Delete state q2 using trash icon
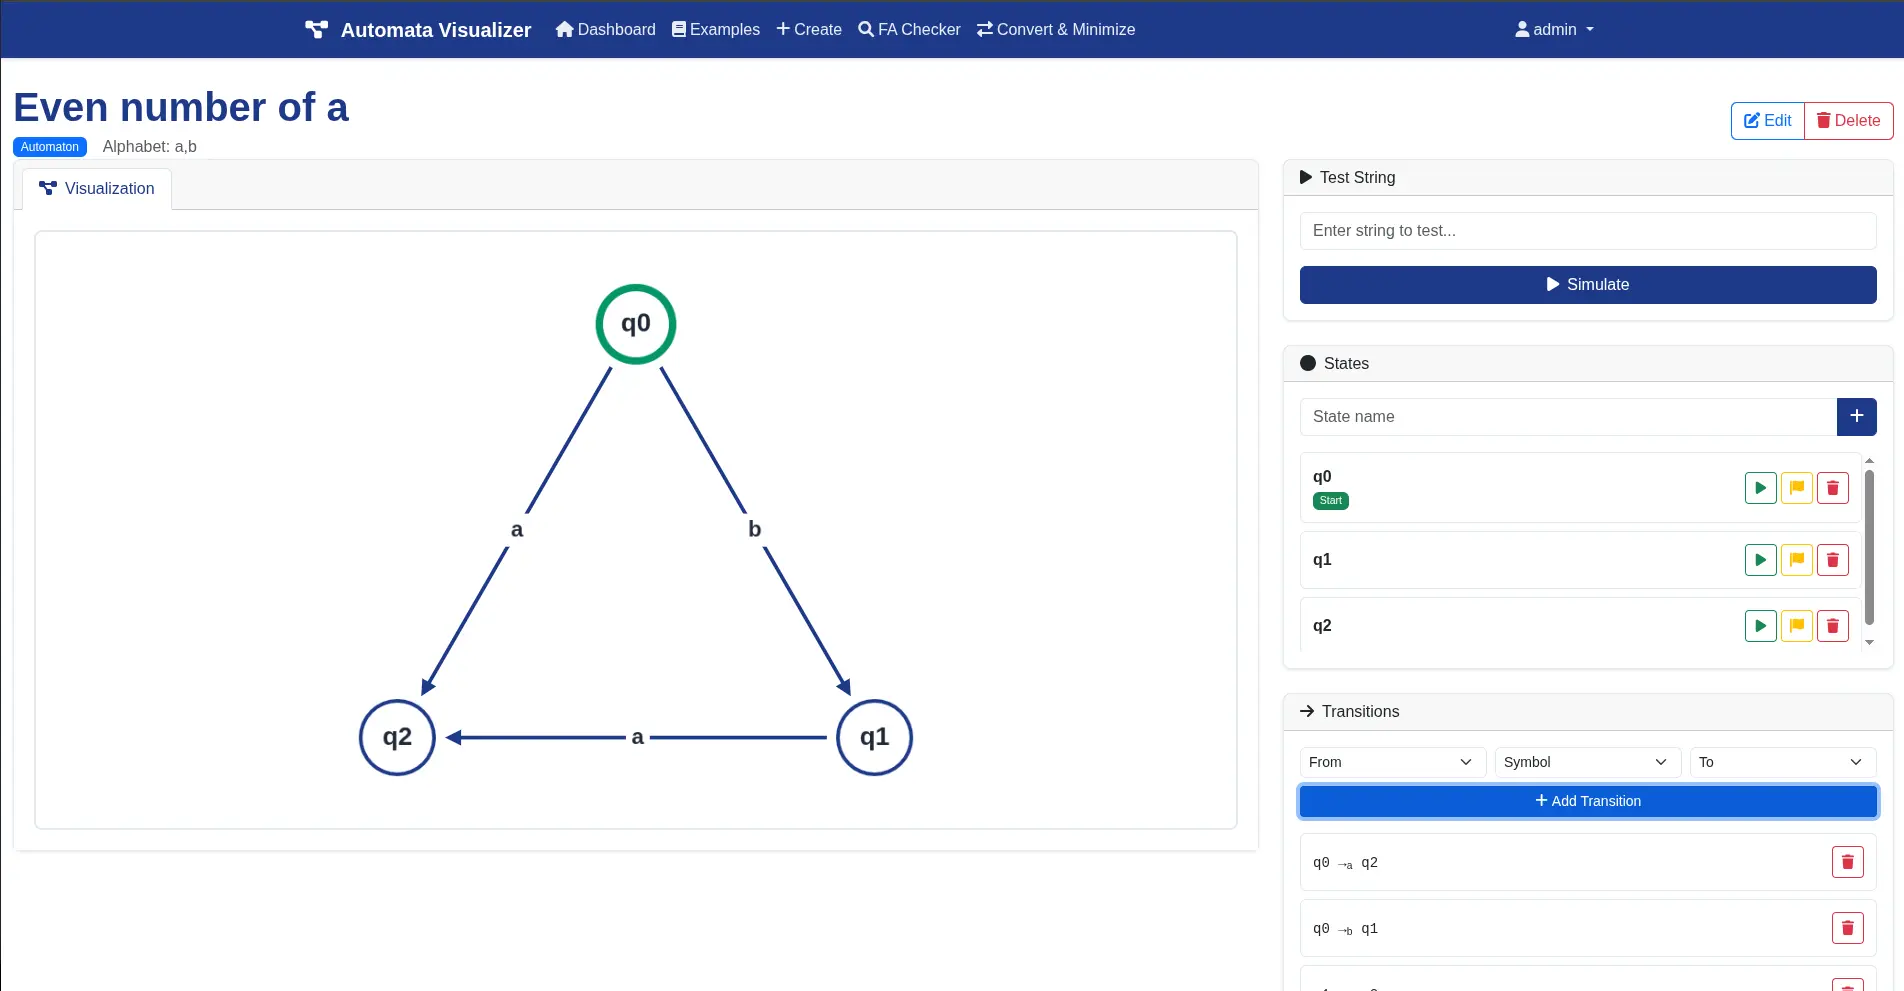 click(1832, 626)
